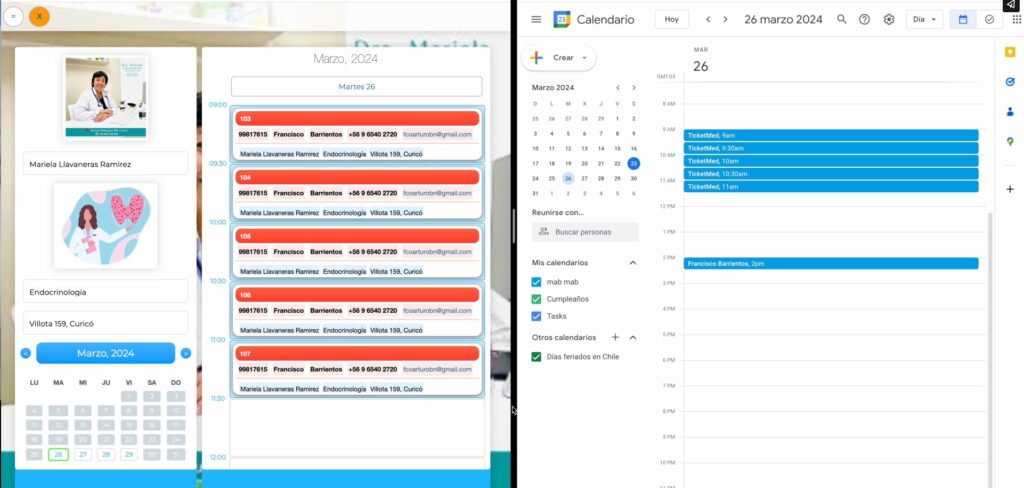Click the orange X button at top left

(39, 16)
